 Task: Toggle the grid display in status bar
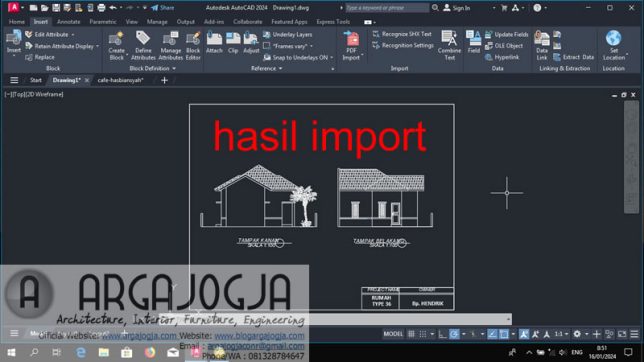click(411, 334)
